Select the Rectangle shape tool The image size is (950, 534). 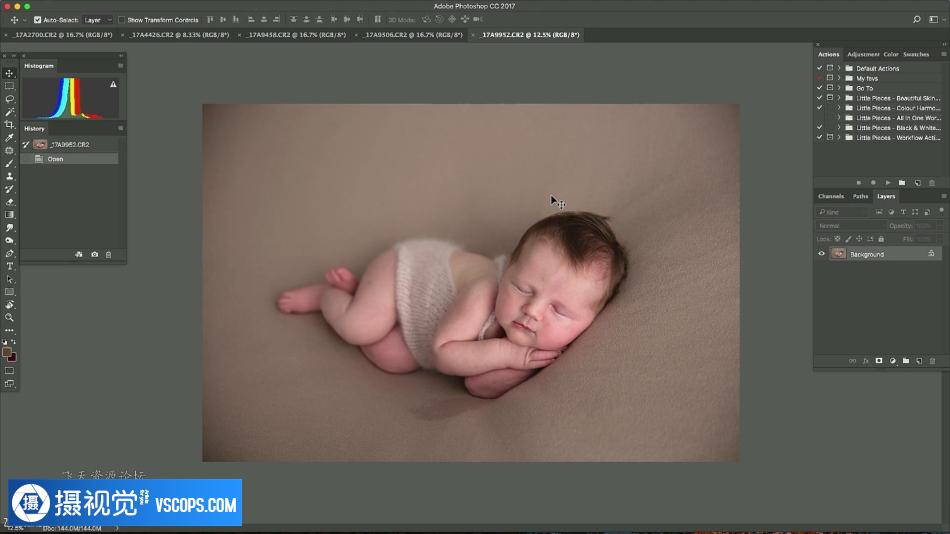click(9, 292)
